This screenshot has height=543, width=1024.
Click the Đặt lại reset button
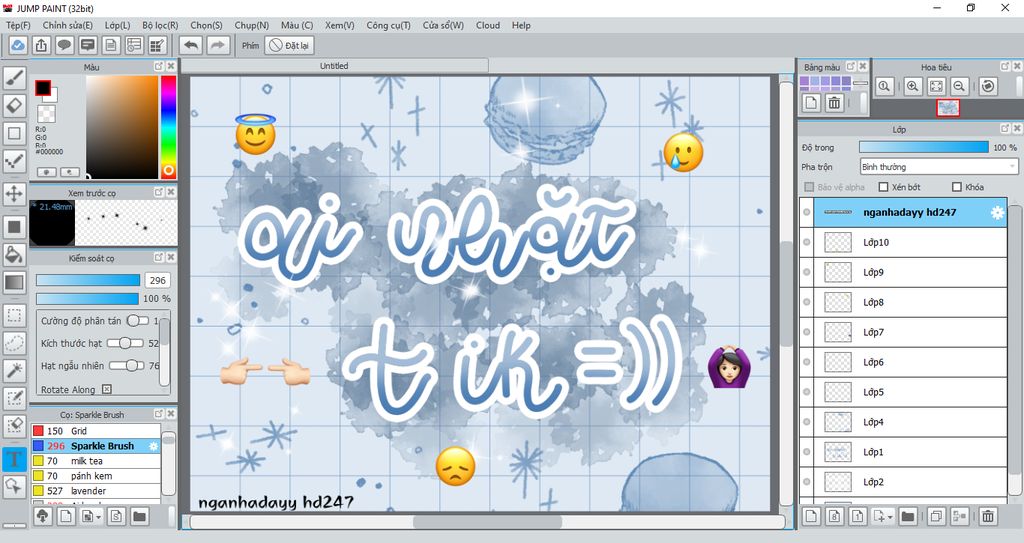pyautogui.click(x=289, y=45)
